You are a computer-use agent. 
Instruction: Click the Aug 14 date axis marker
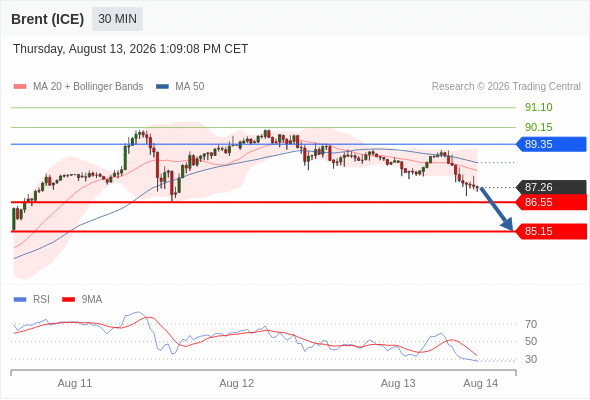[x=481, y=383]
